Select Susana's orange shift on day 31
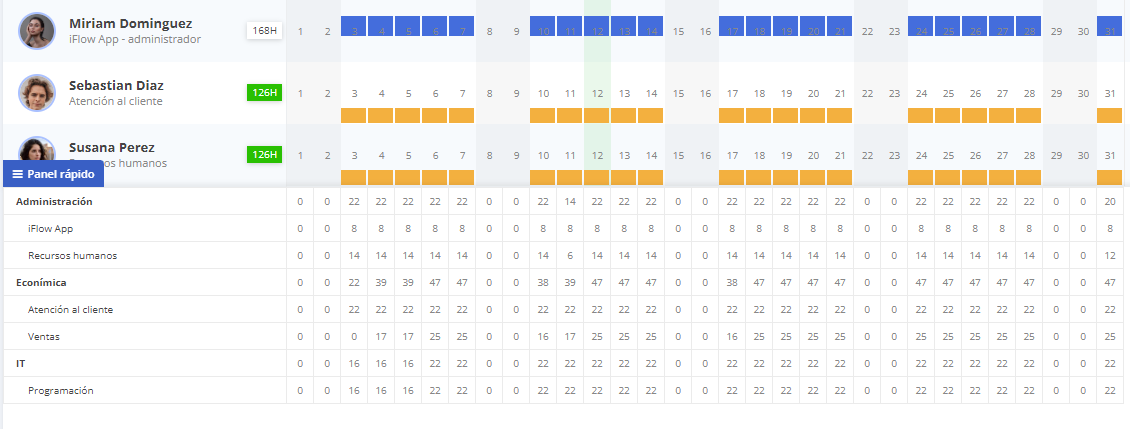The width and height of the screenshot is (1130, 429). click(x=1109, y=177)
